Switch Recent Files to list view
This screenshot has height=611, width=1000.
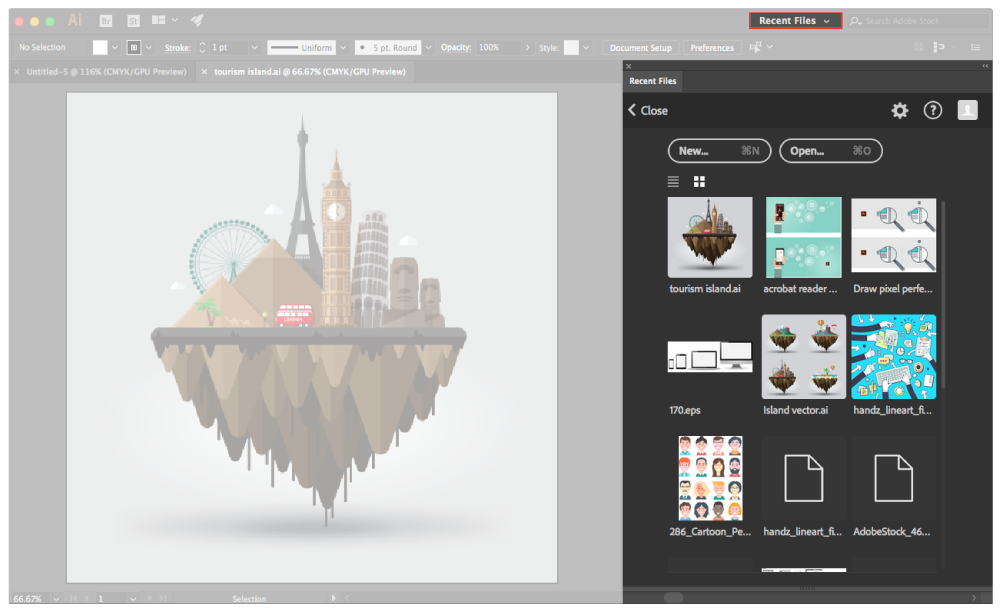point(673,181)
